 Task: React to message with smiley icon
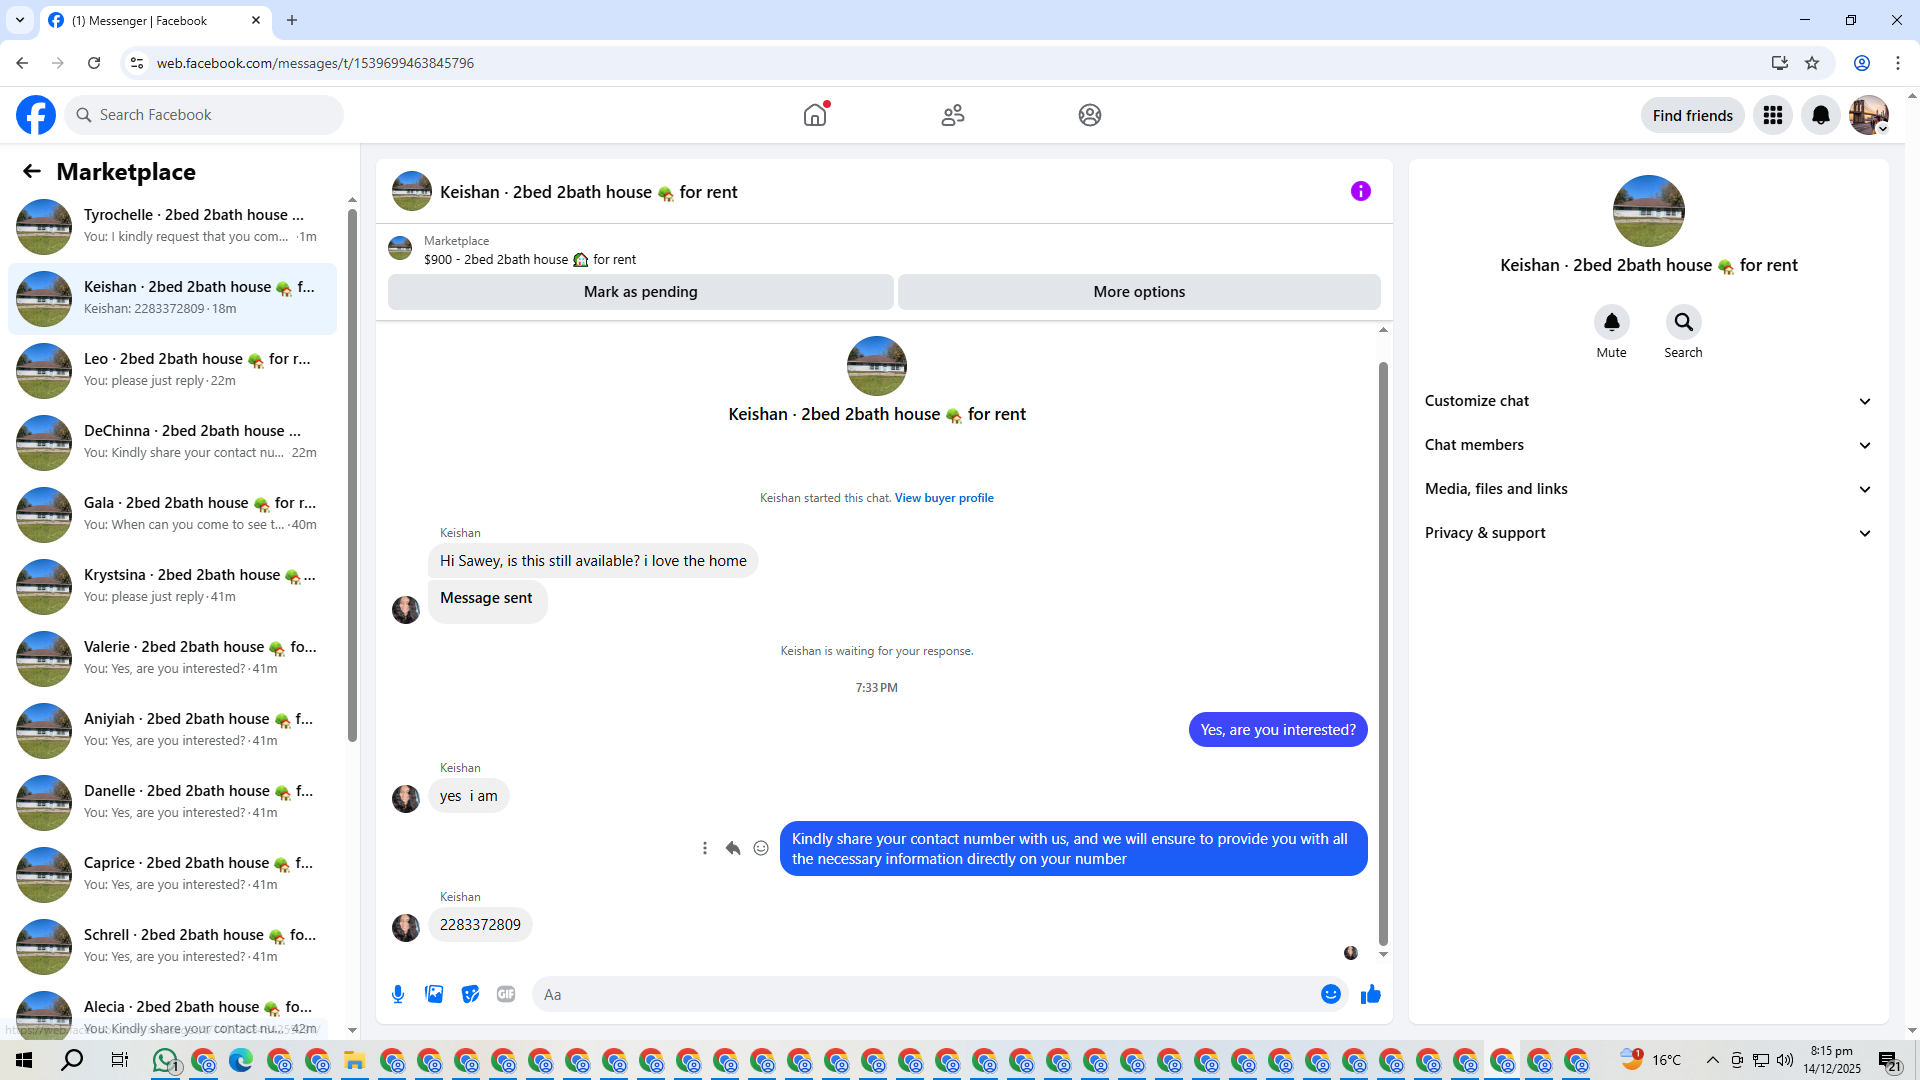(x=761, y=848)
